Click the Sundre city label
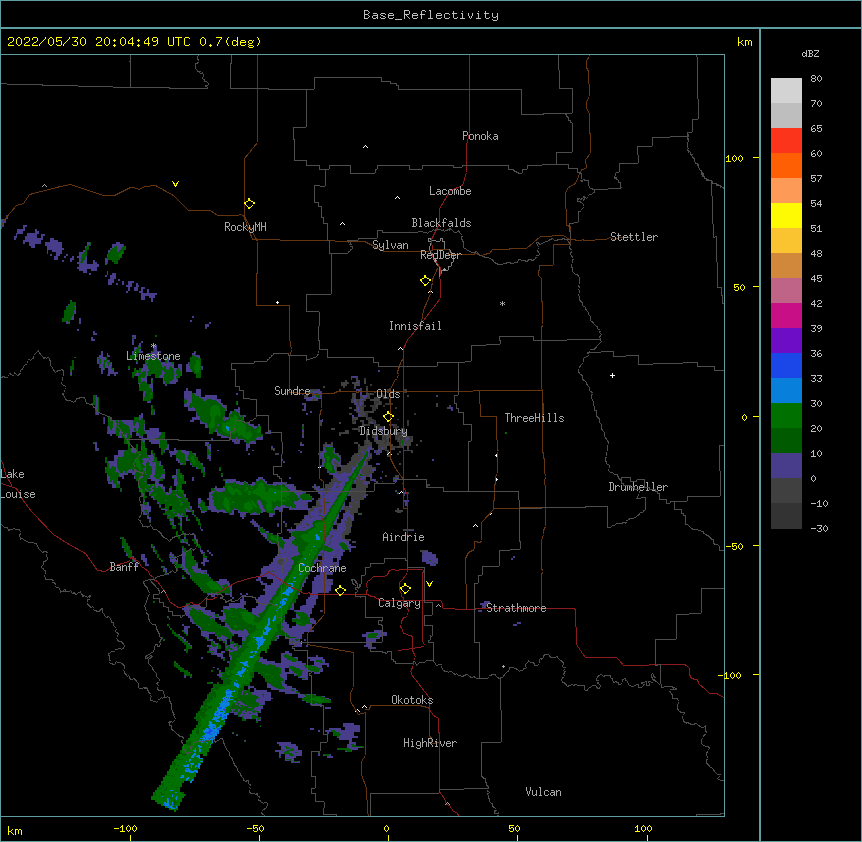Viewport: 862px width, 842px height. click(x=292, y=391)
